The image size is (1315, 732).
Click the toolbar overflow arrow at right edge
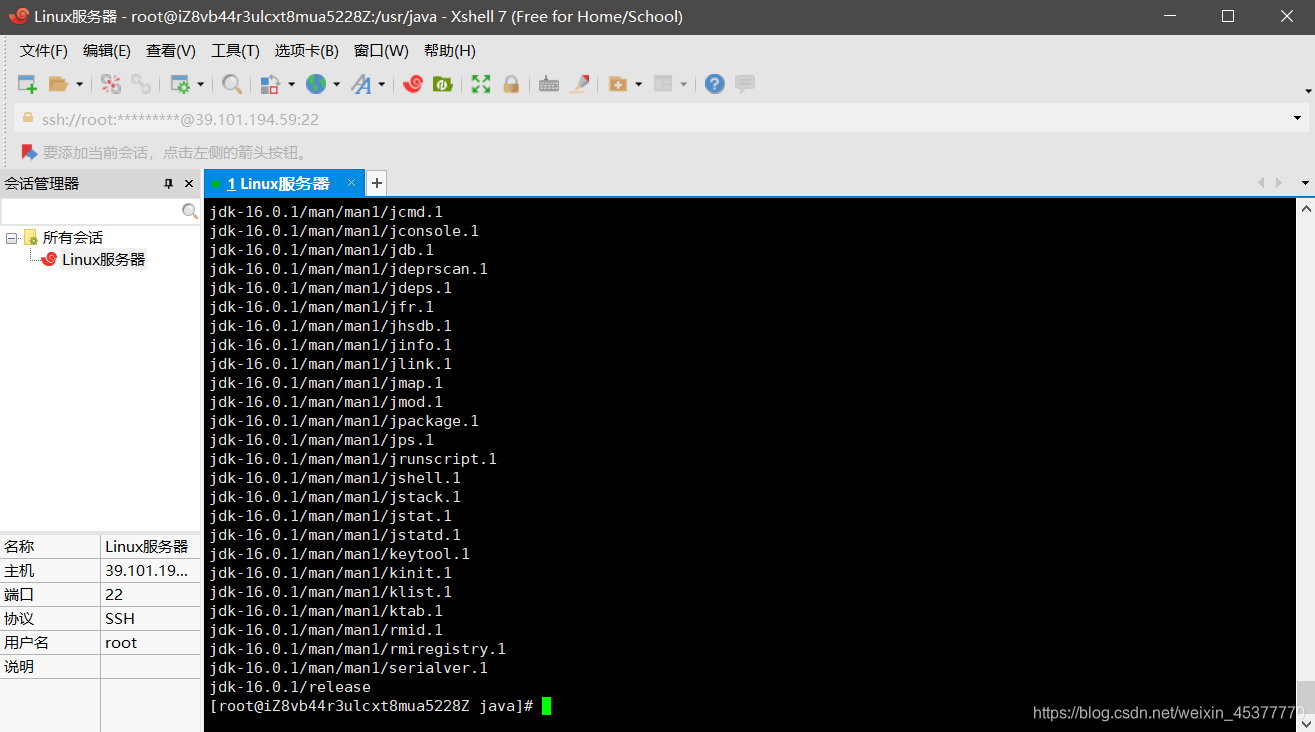pyautogui.click(x=1308, y=92)
